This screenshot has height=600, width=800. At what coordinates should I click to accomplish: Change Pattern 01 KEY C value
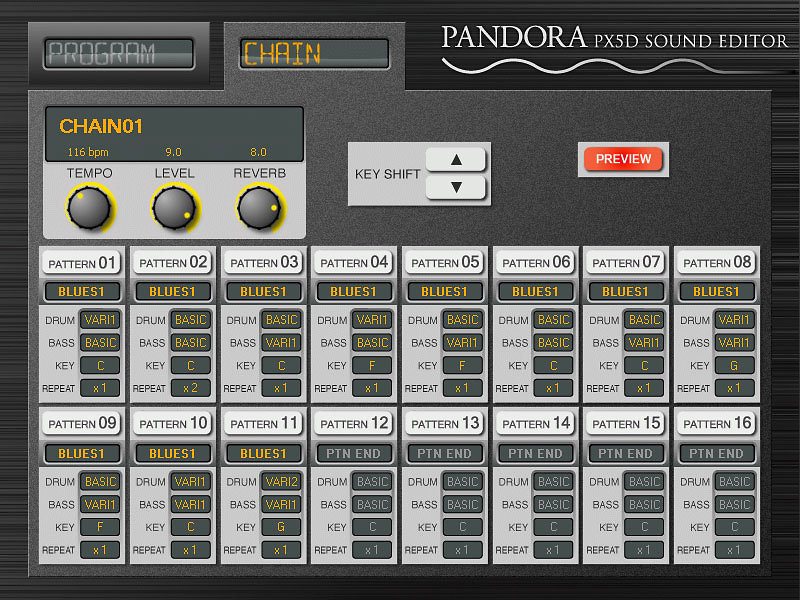pyautogui.click(x=100, y=366)
